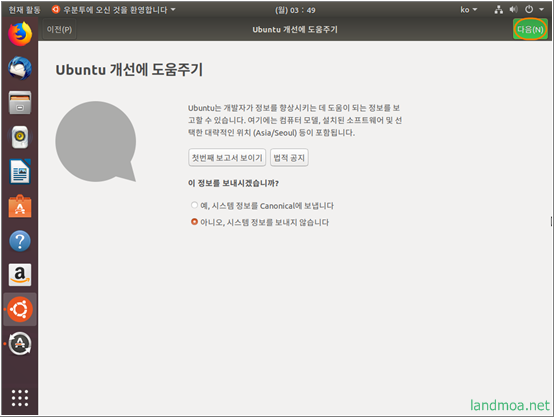Open the Files manager icon
The image size is (554, 417).
pos(20,103)
